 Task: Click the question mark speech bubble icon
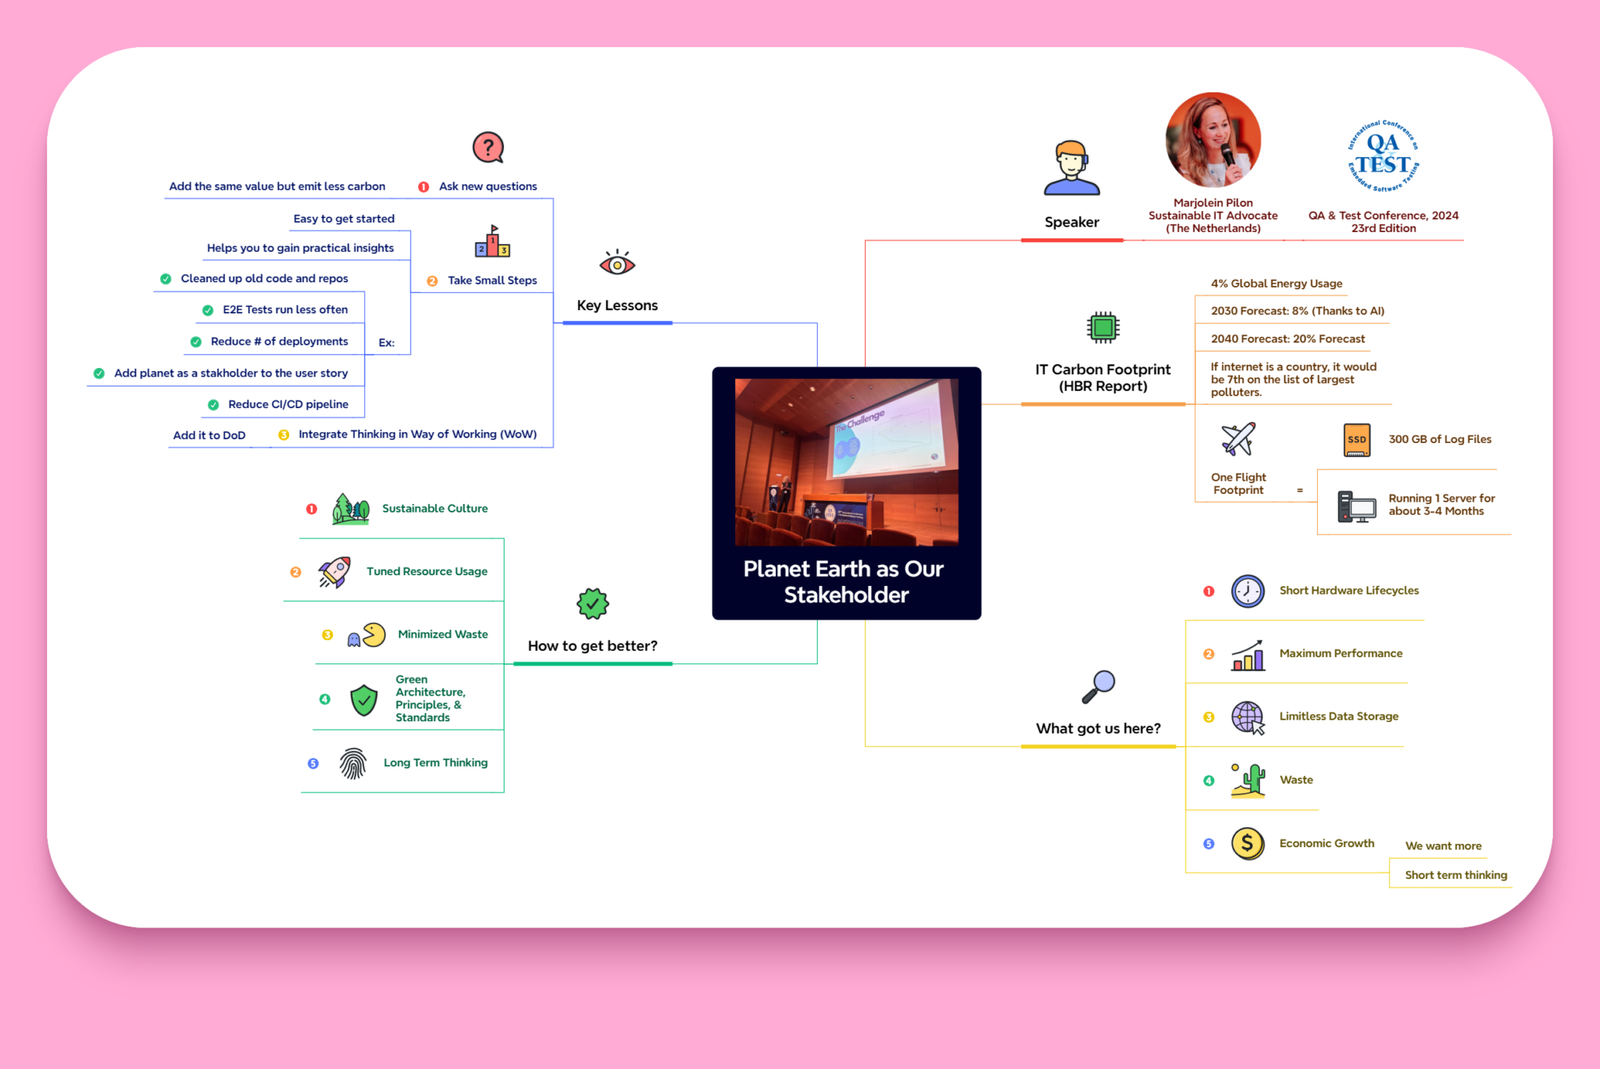pyautogui.click(x=488, y=148)
